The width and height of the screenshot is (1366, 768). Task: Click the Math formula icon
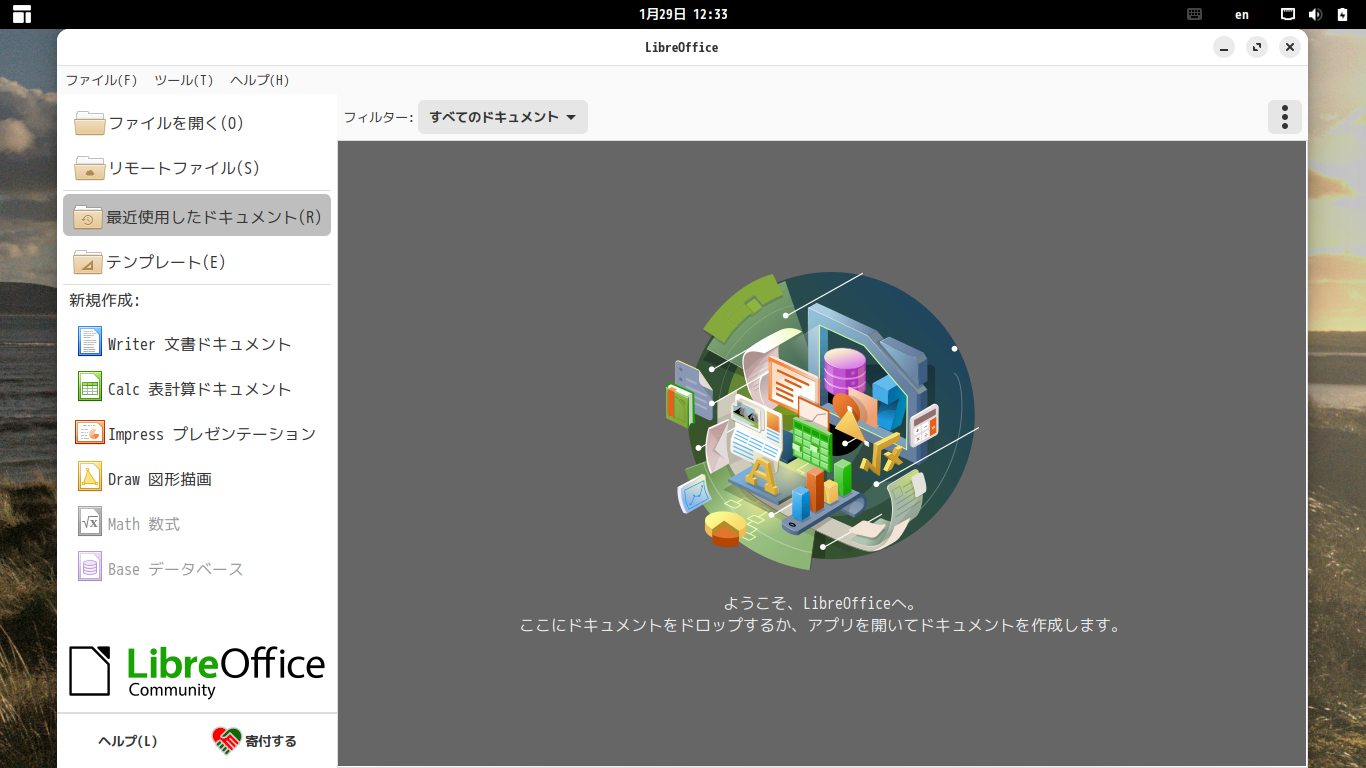click(90, 522)
